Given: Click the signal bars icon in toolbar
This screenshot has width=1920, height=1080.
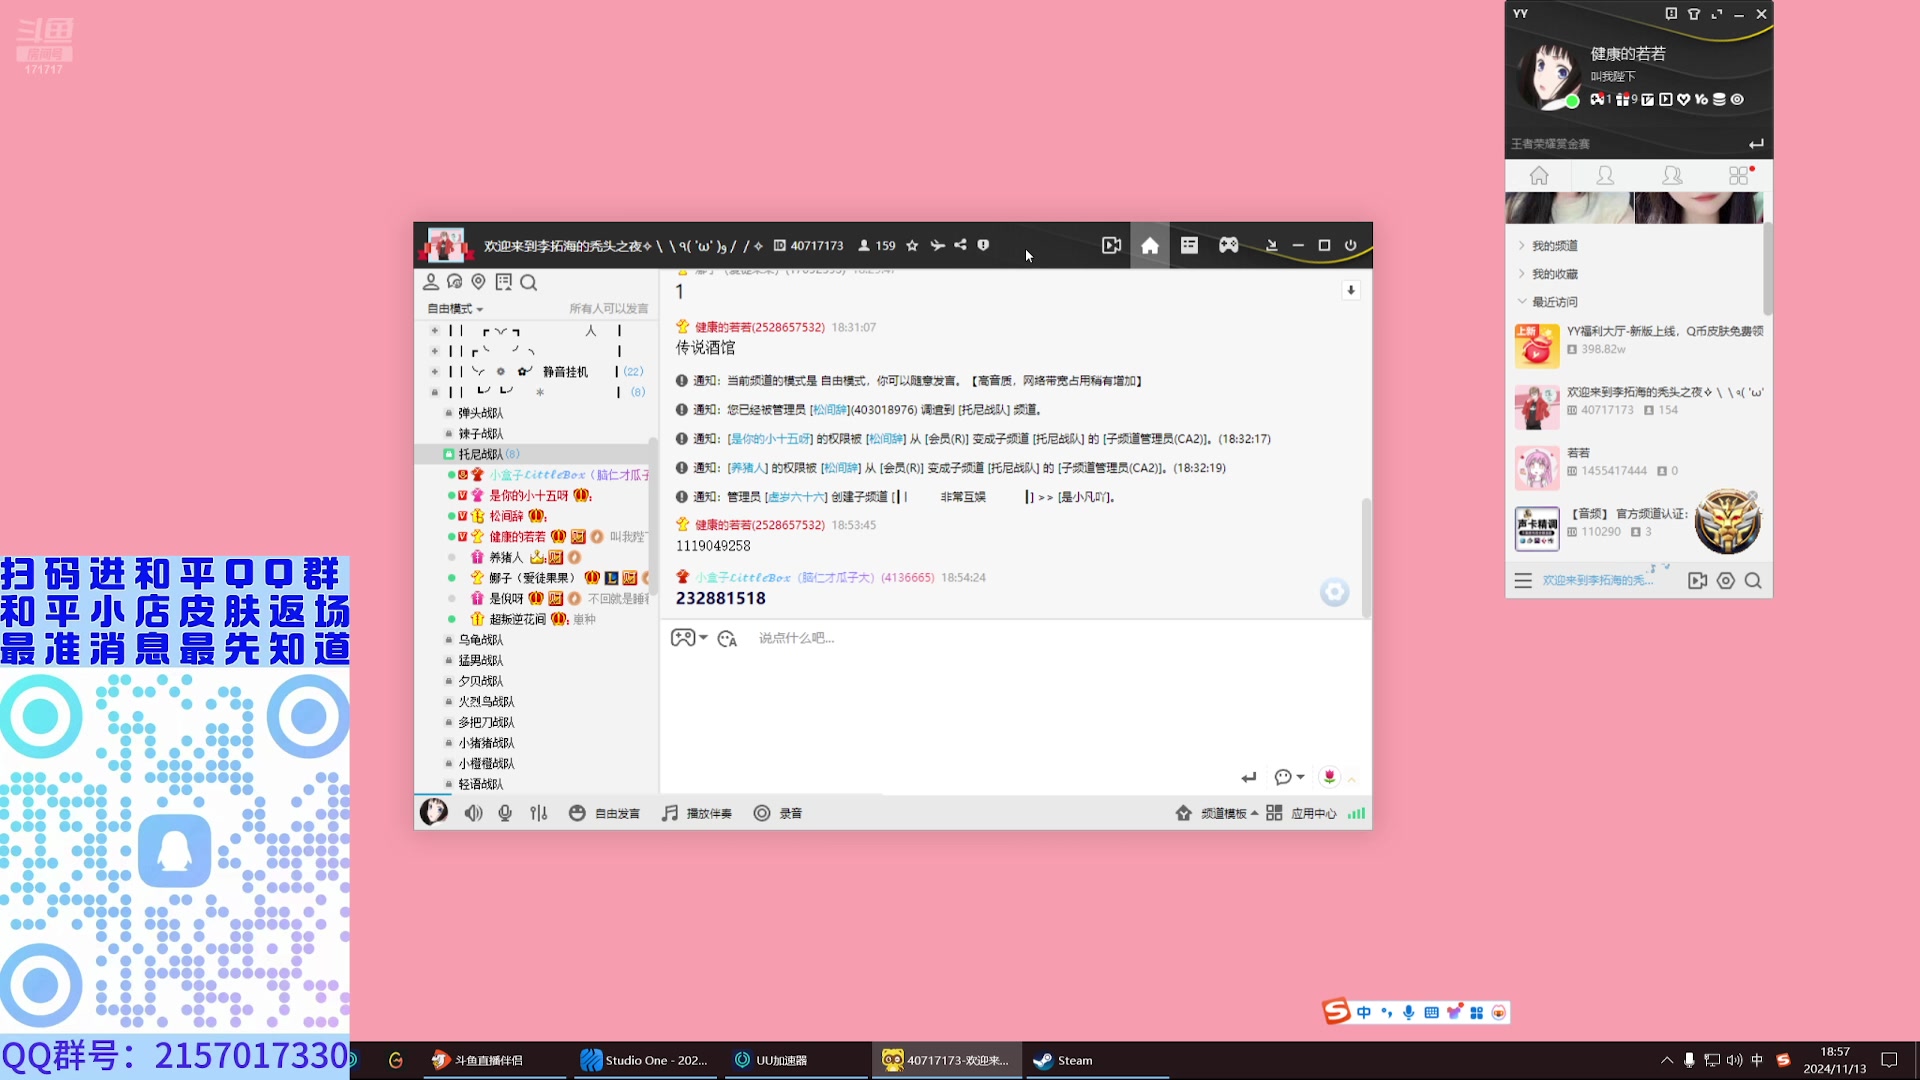Looking at the screenshot, I should coord(1357,814).
